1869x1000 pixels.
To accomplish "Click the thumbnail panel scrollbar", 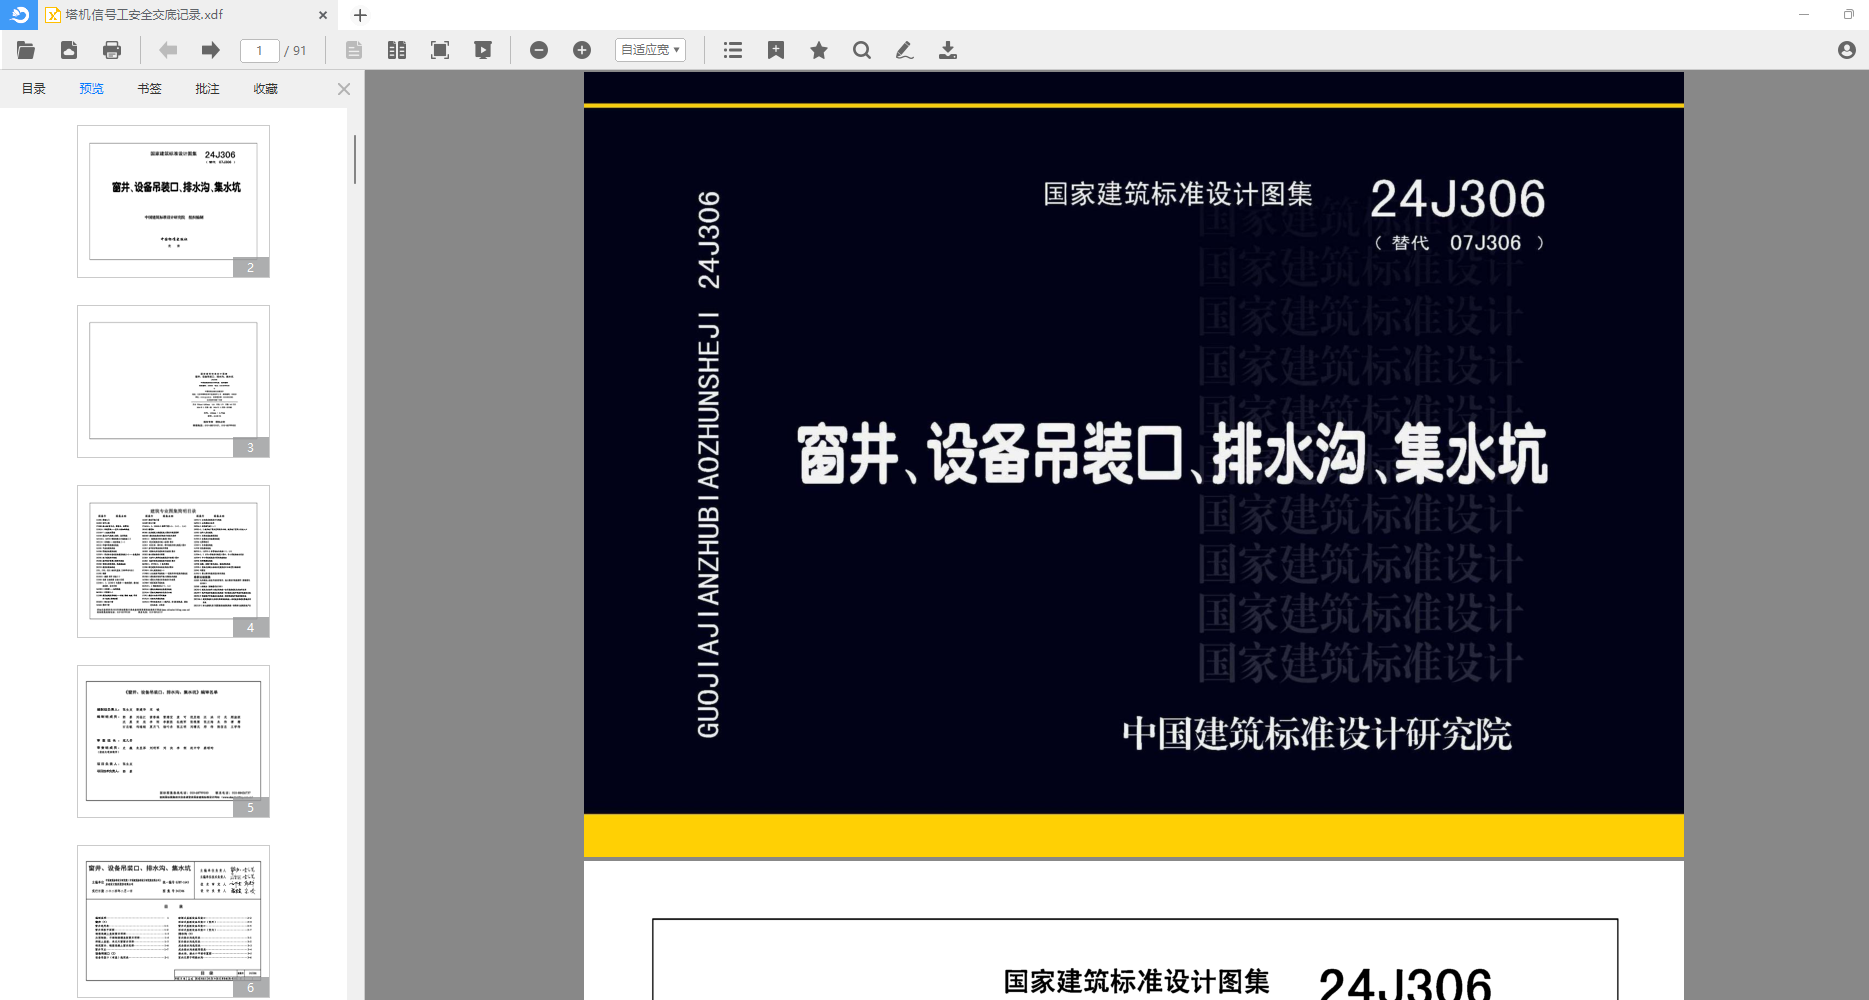I will (x=355, y=160).
